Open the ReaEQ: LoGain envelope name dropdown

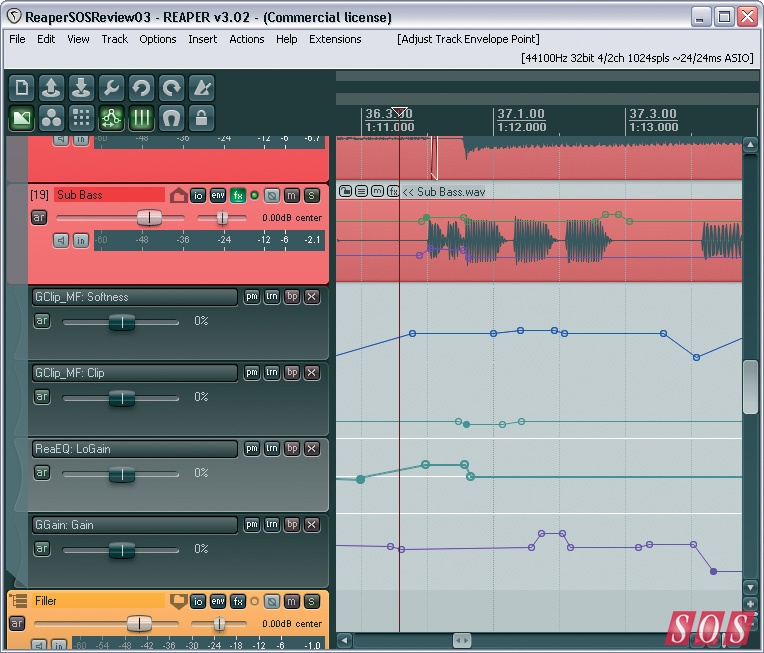[135, 449]
